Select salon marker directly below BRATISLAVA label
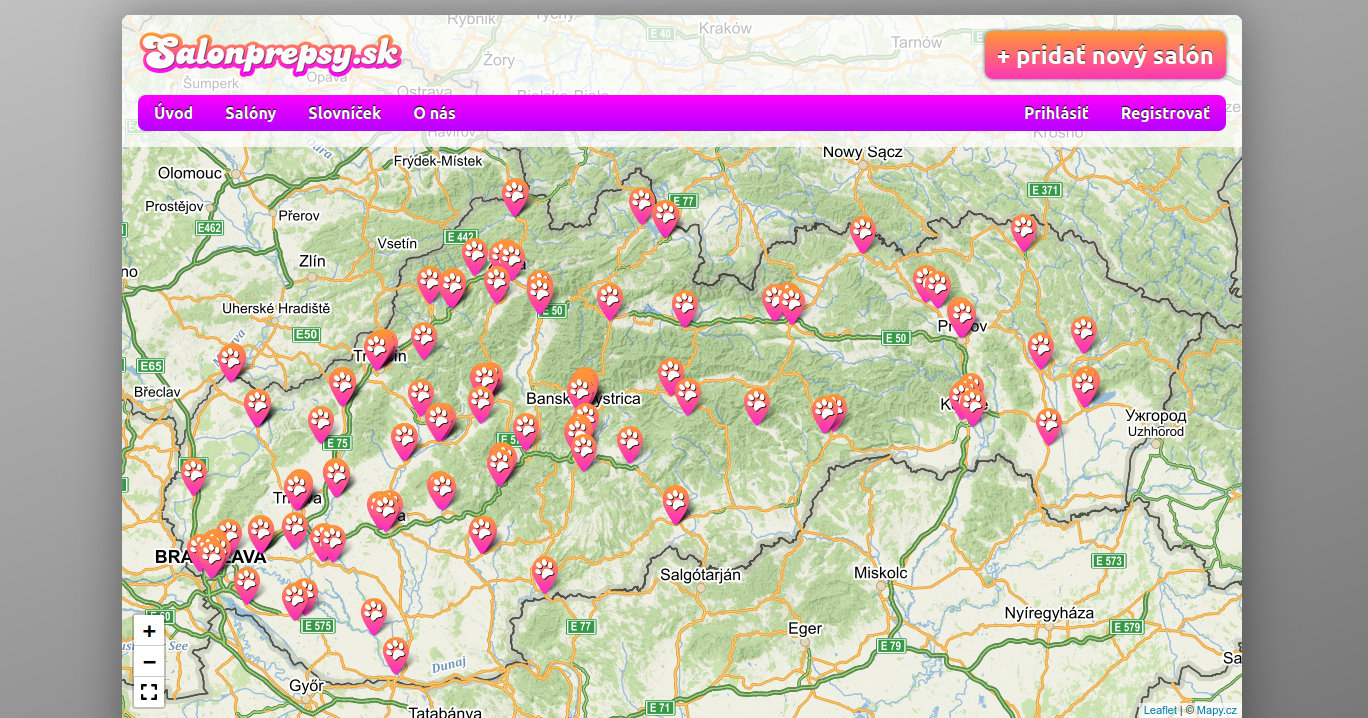The height and width of the screenshot is (718, 1368). pos(247,584)
